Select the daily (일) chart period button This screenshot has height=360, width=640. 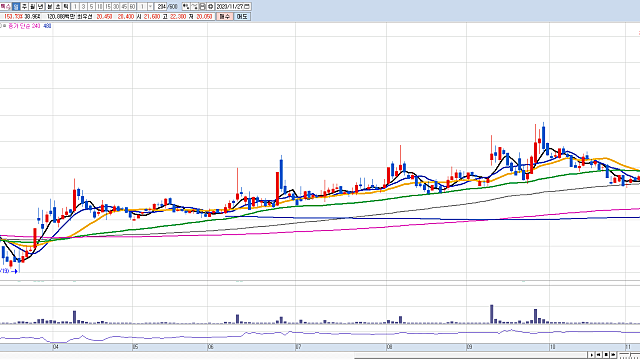click(x=16, y=7)
